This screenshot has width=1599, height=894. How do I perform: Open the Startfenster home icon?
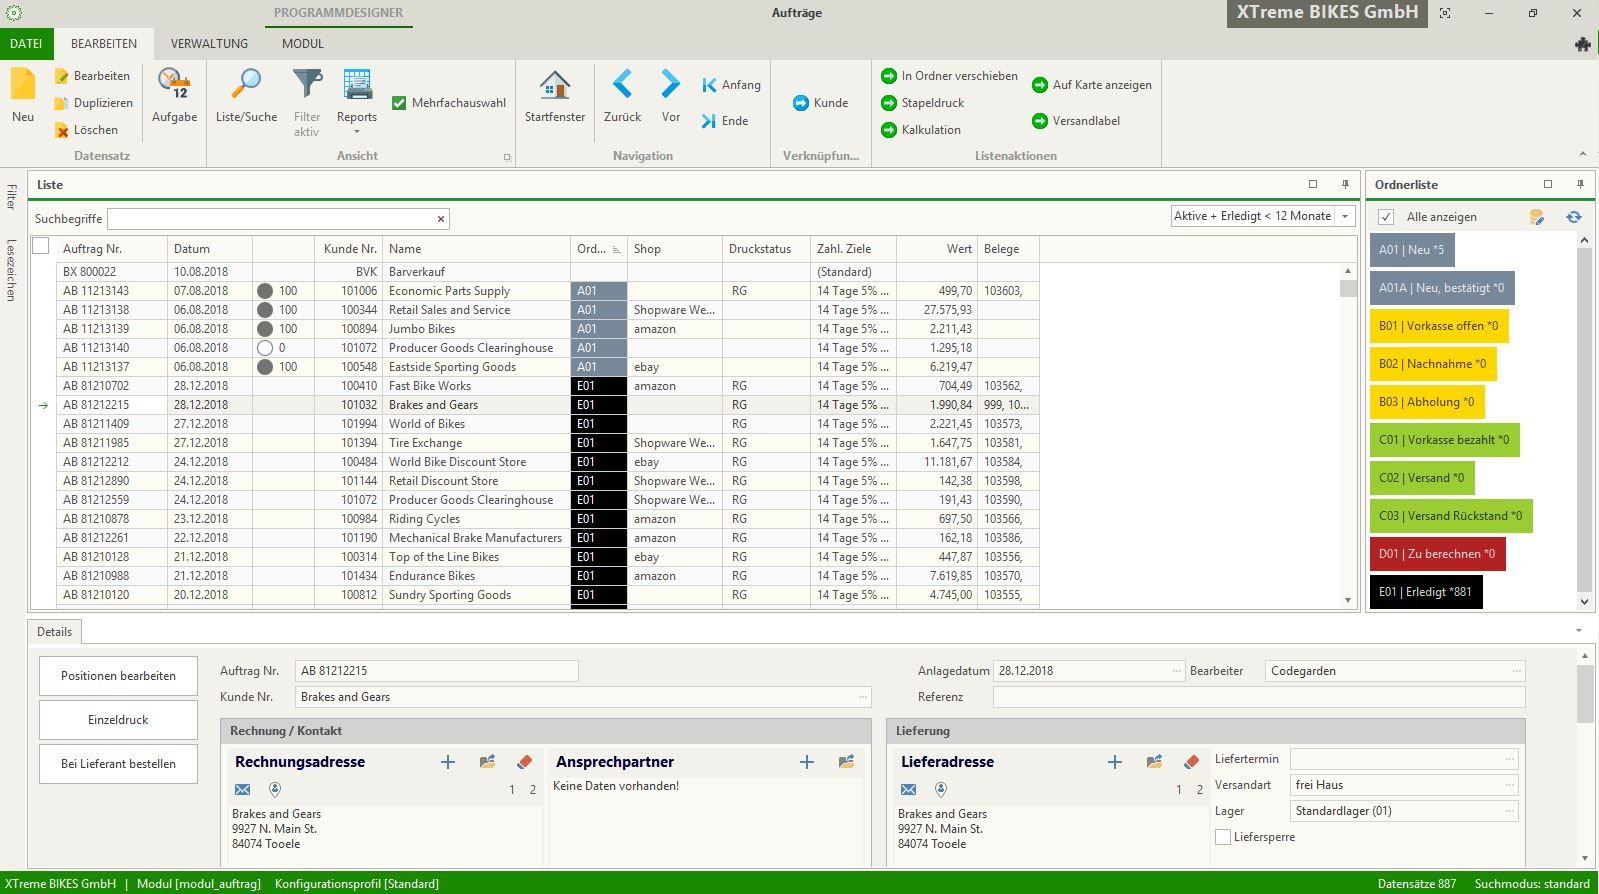pyautogui.click(x=554, y=86)
